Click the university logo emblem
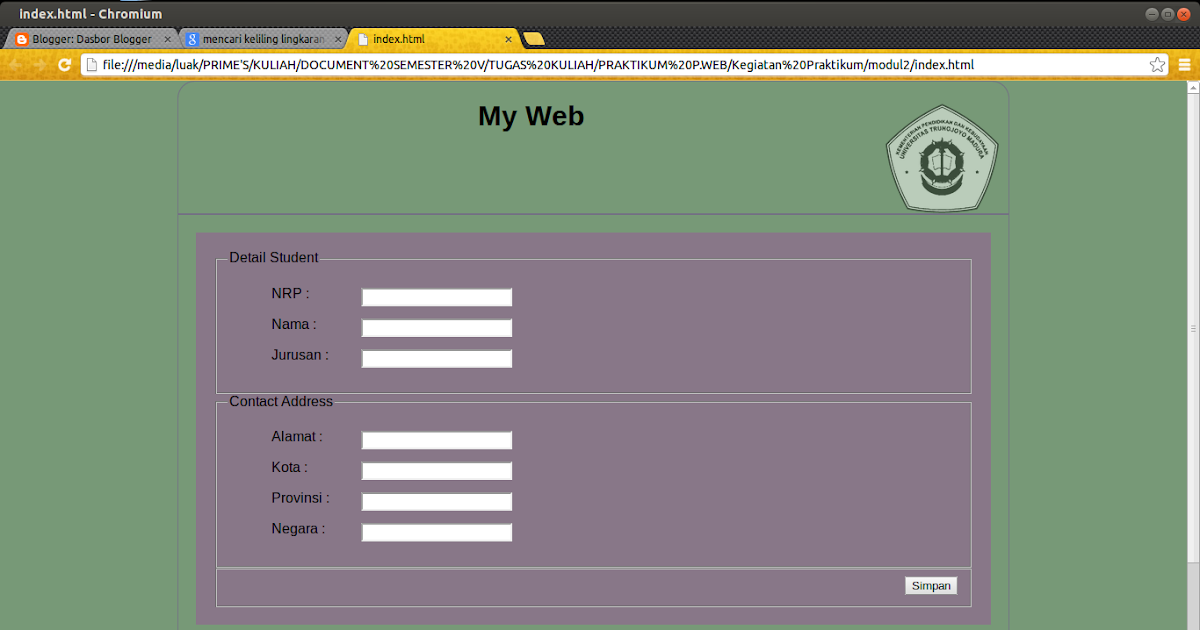Screen dimensions: 1200x630 pos(942,158)
